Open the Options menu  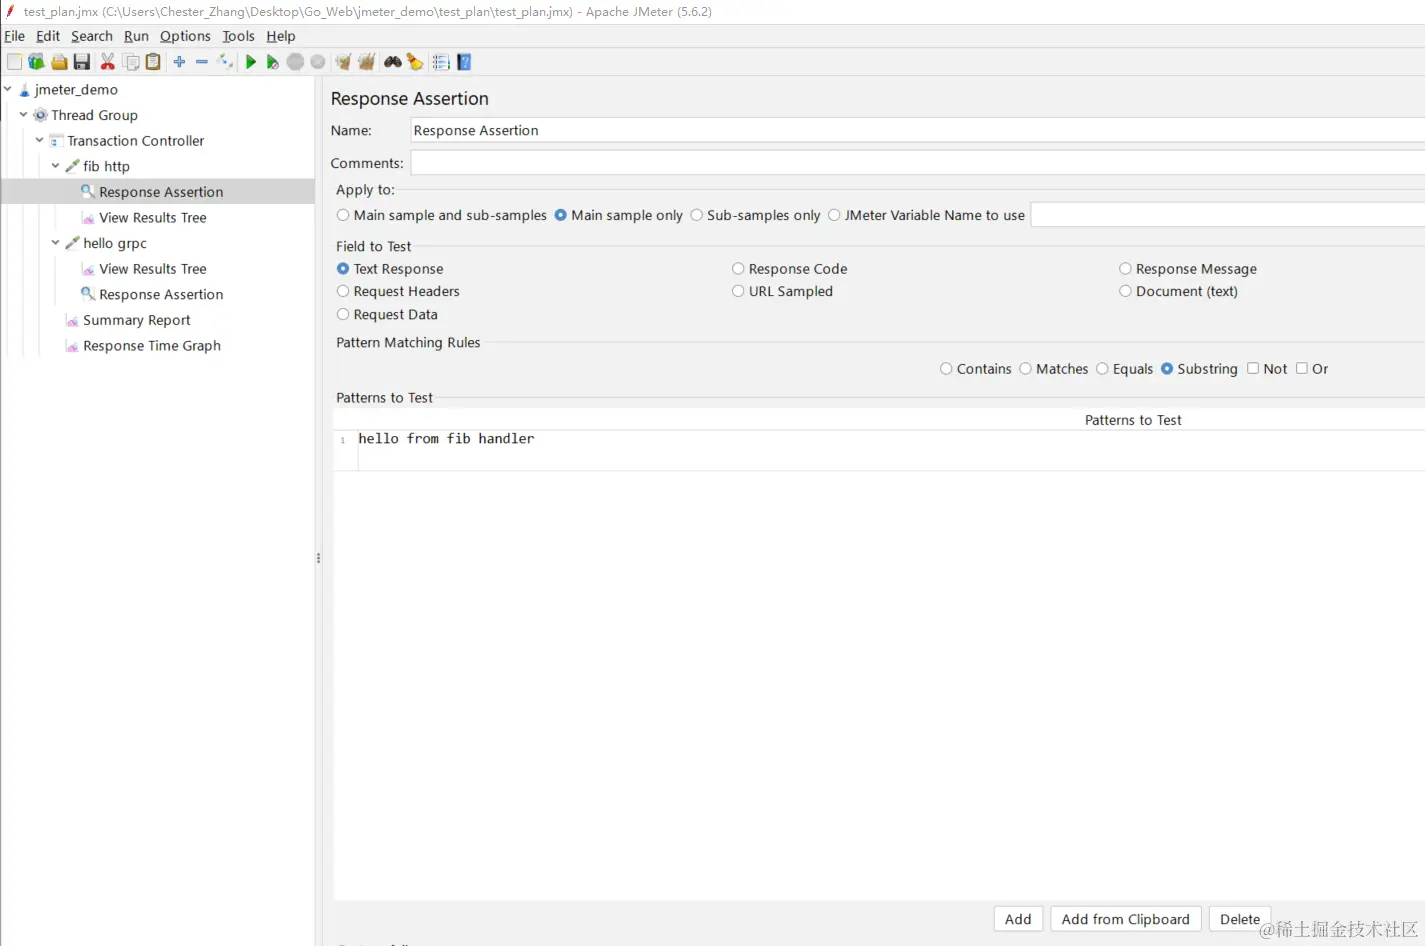185,36
